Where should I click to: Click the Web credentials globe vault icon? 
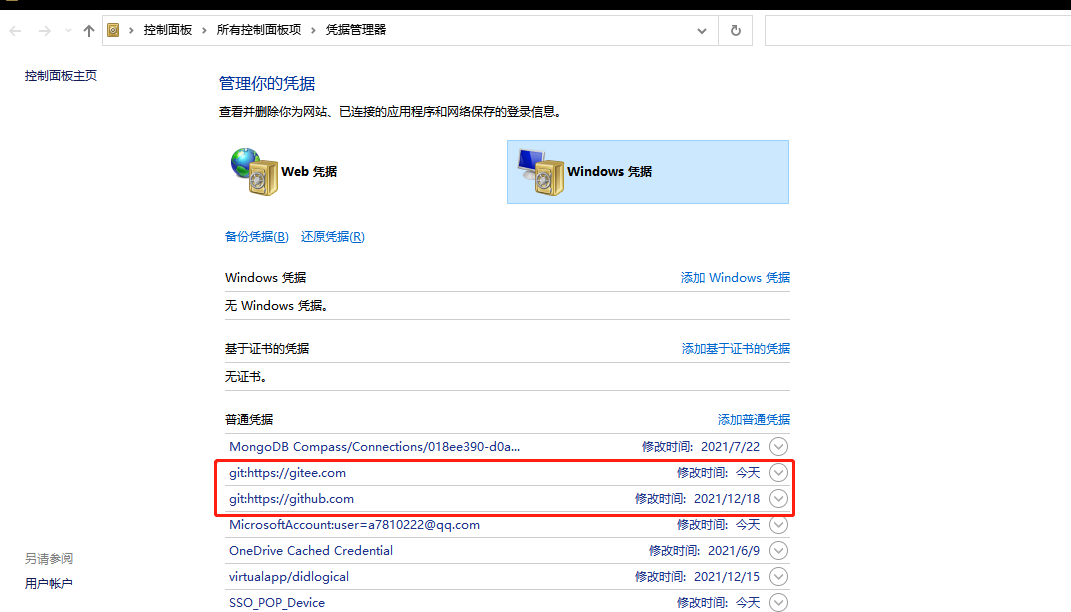pos(254,171)
